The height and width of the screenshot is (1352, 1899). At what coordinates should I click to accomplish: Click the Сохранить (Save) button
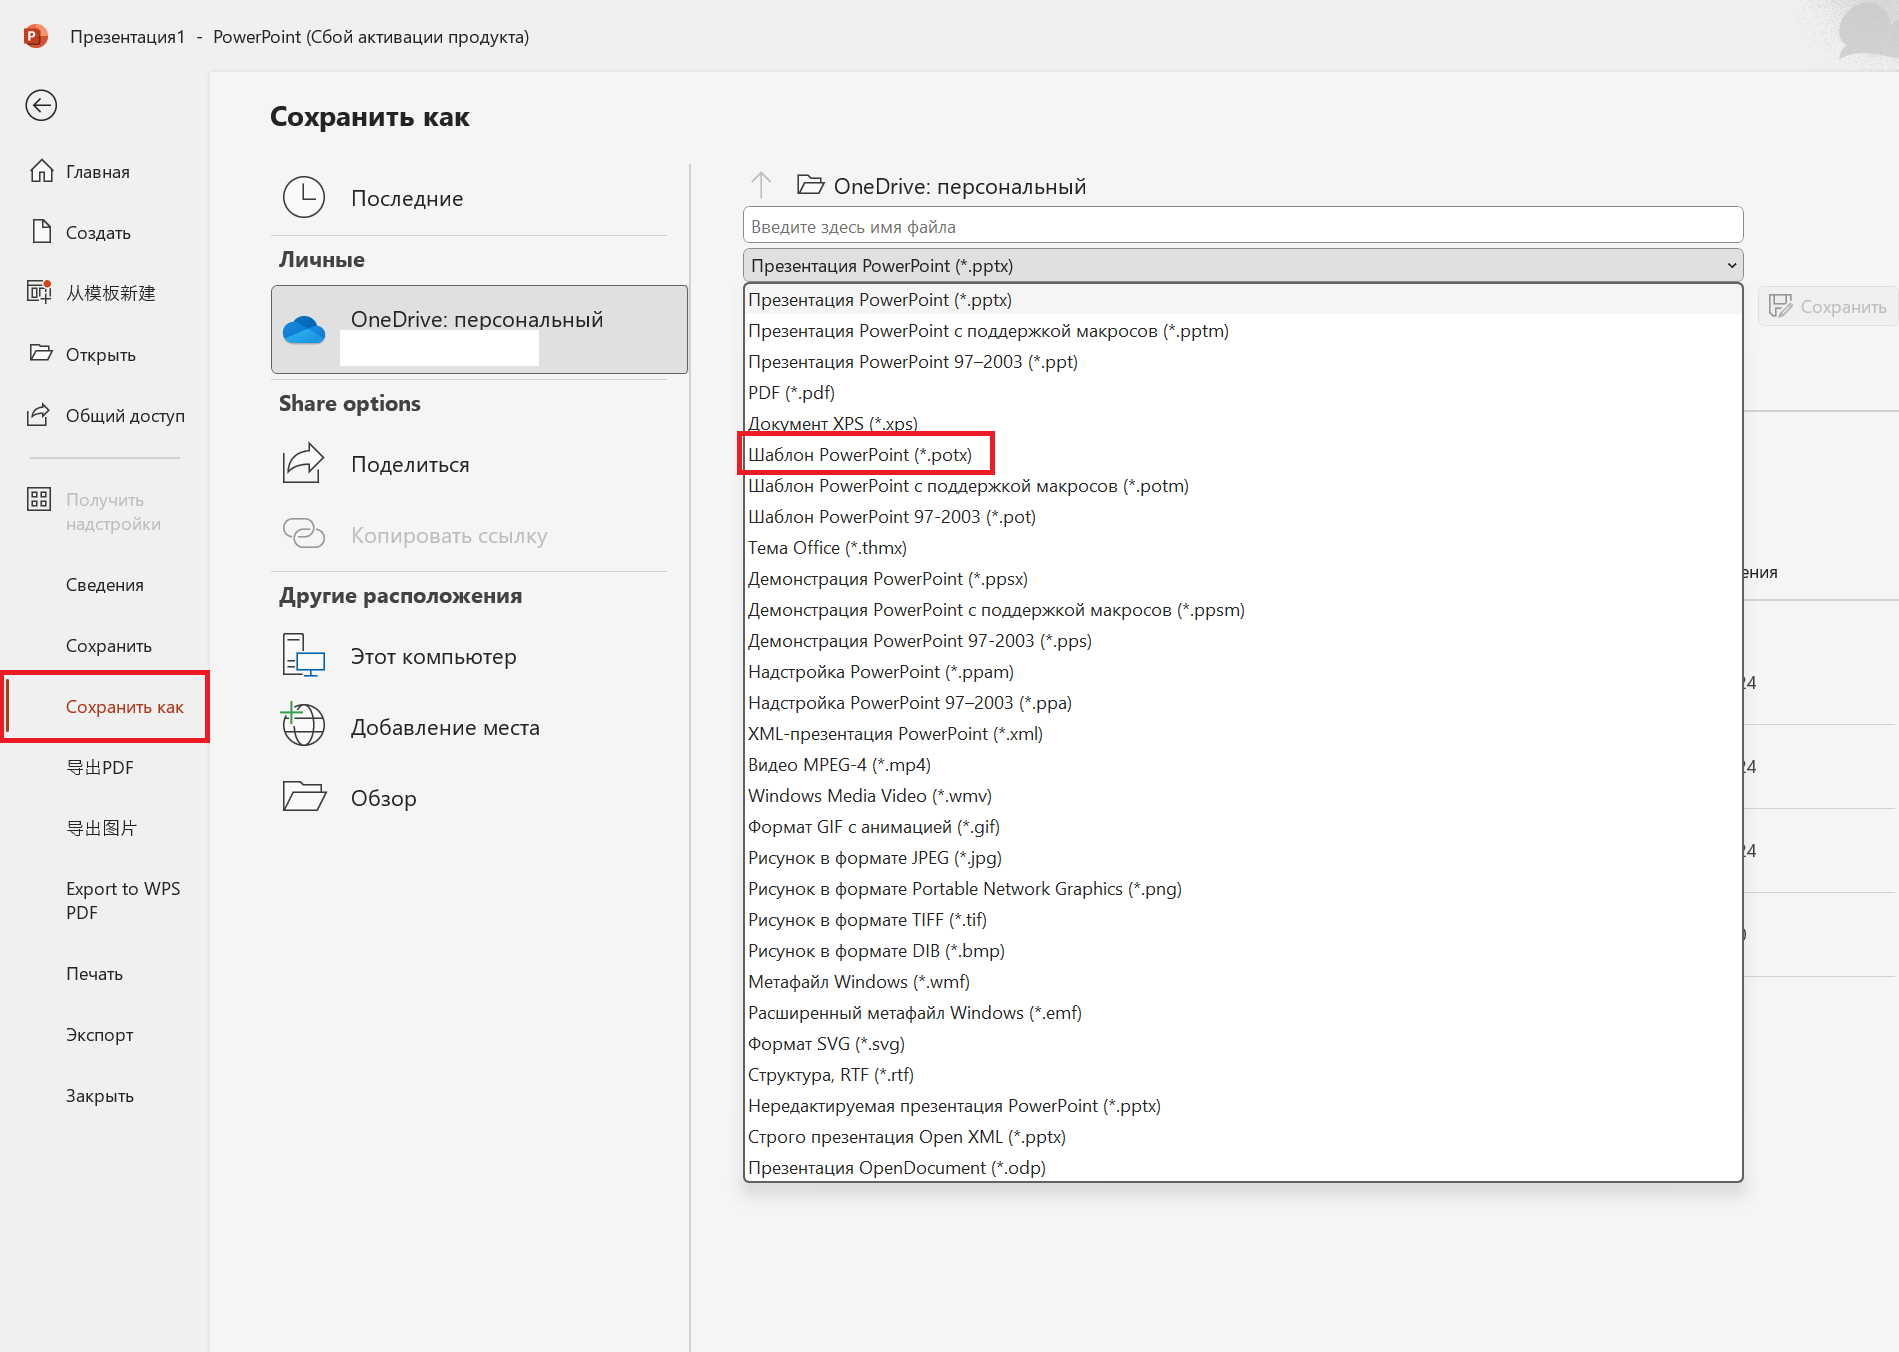coord(1828,306)
